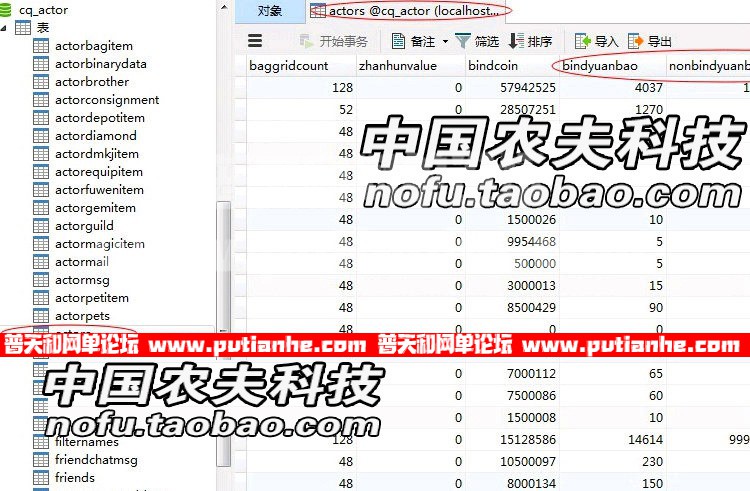Select bindcoin cell 1500026
Image resolution: width=750 pixels, height=491 pixels.
point(512,220)
